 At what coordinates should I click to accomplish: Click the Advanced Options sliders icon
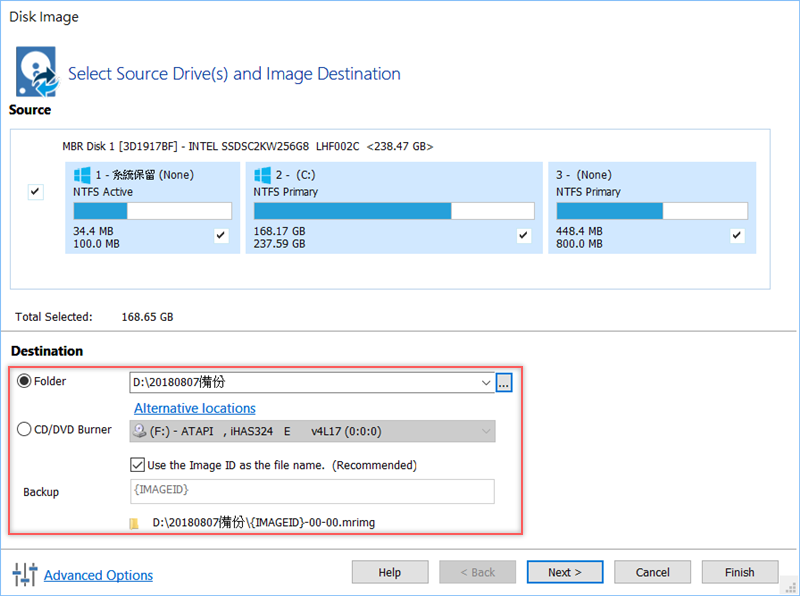(x=24, y=574)
